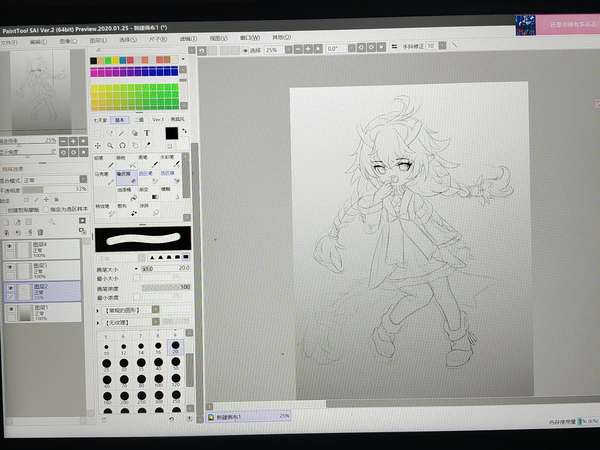The image size is (600, 450).
Task: Choose the Pencil brush preset
Action: (104, 163)
